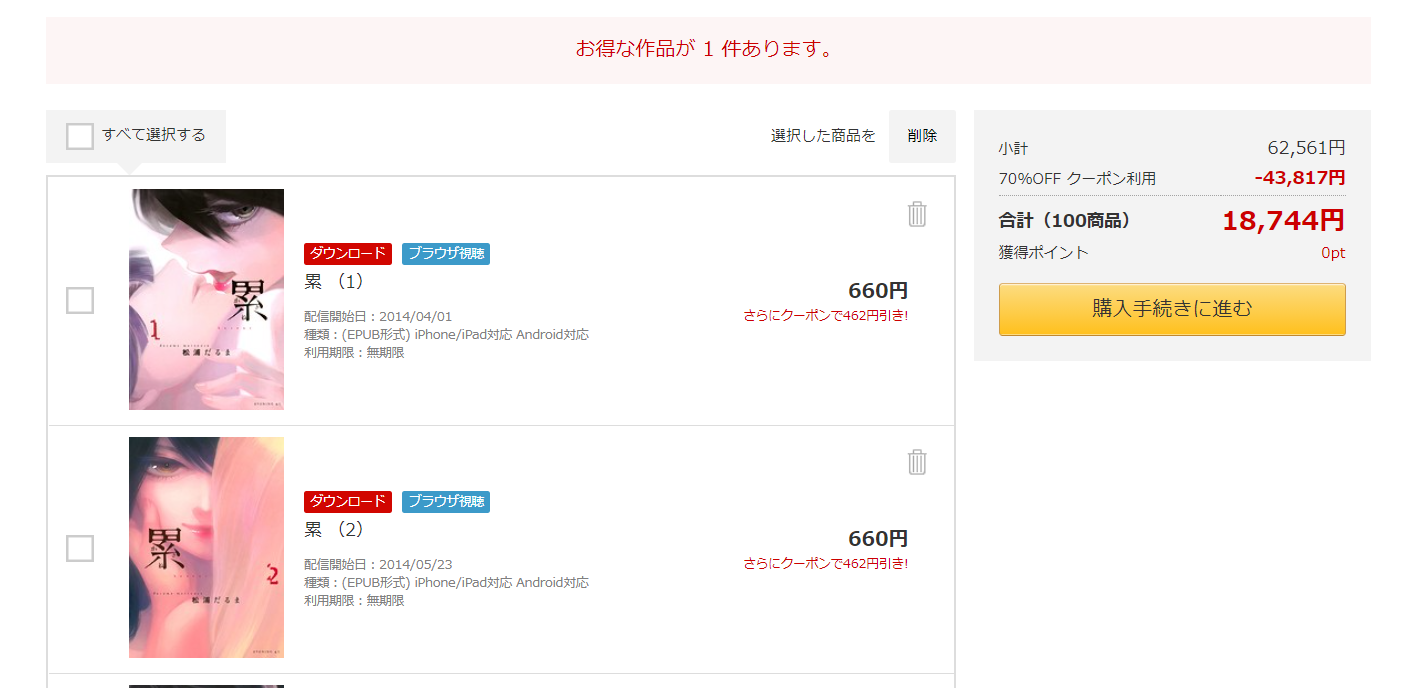Select the checkbox for 累 (1)
Image resolution: width=1413 pixels, height=688 pixels.
tap(80, 300)
